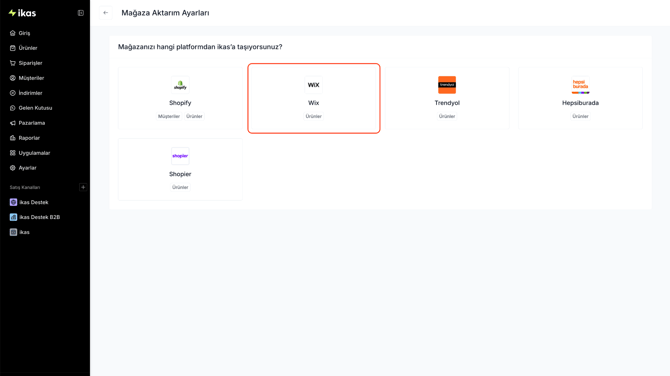Click the platform question heading text
The width and height of the screenshot is (670, 376).
coord(200,47)
